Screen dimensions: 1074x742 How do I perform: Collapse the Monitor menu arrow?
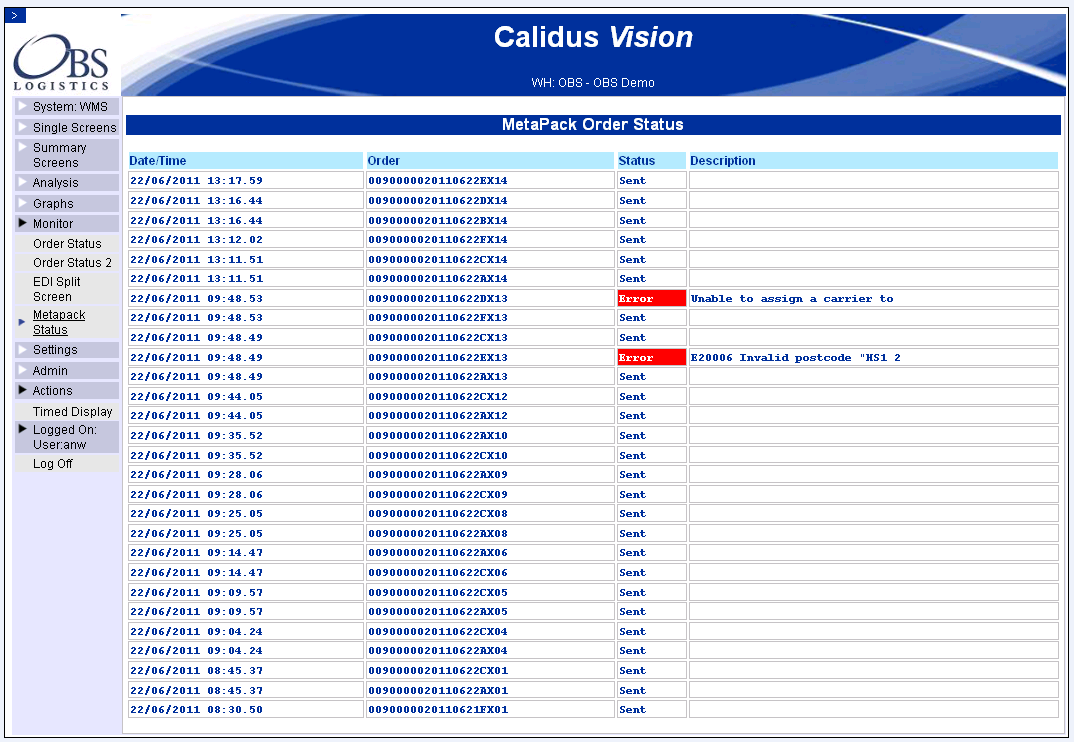coord(23,223)
